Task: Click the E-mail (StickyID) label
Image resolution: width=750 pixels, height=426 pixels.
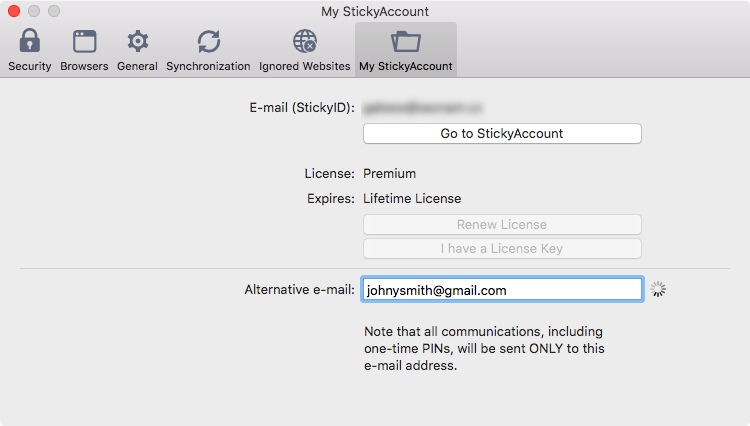Action: click(x=302, y=108)
